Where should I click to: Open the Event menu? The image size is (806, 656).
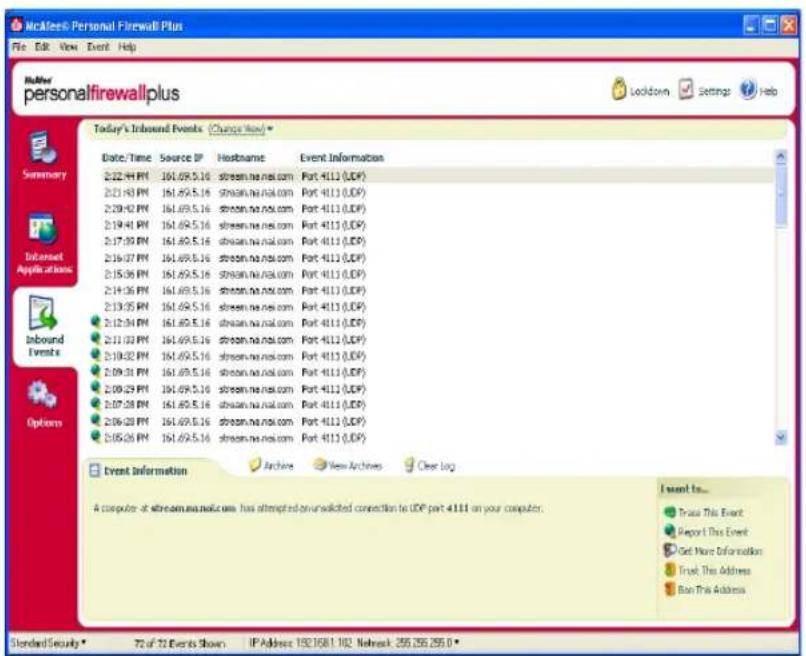coord(98,47)
